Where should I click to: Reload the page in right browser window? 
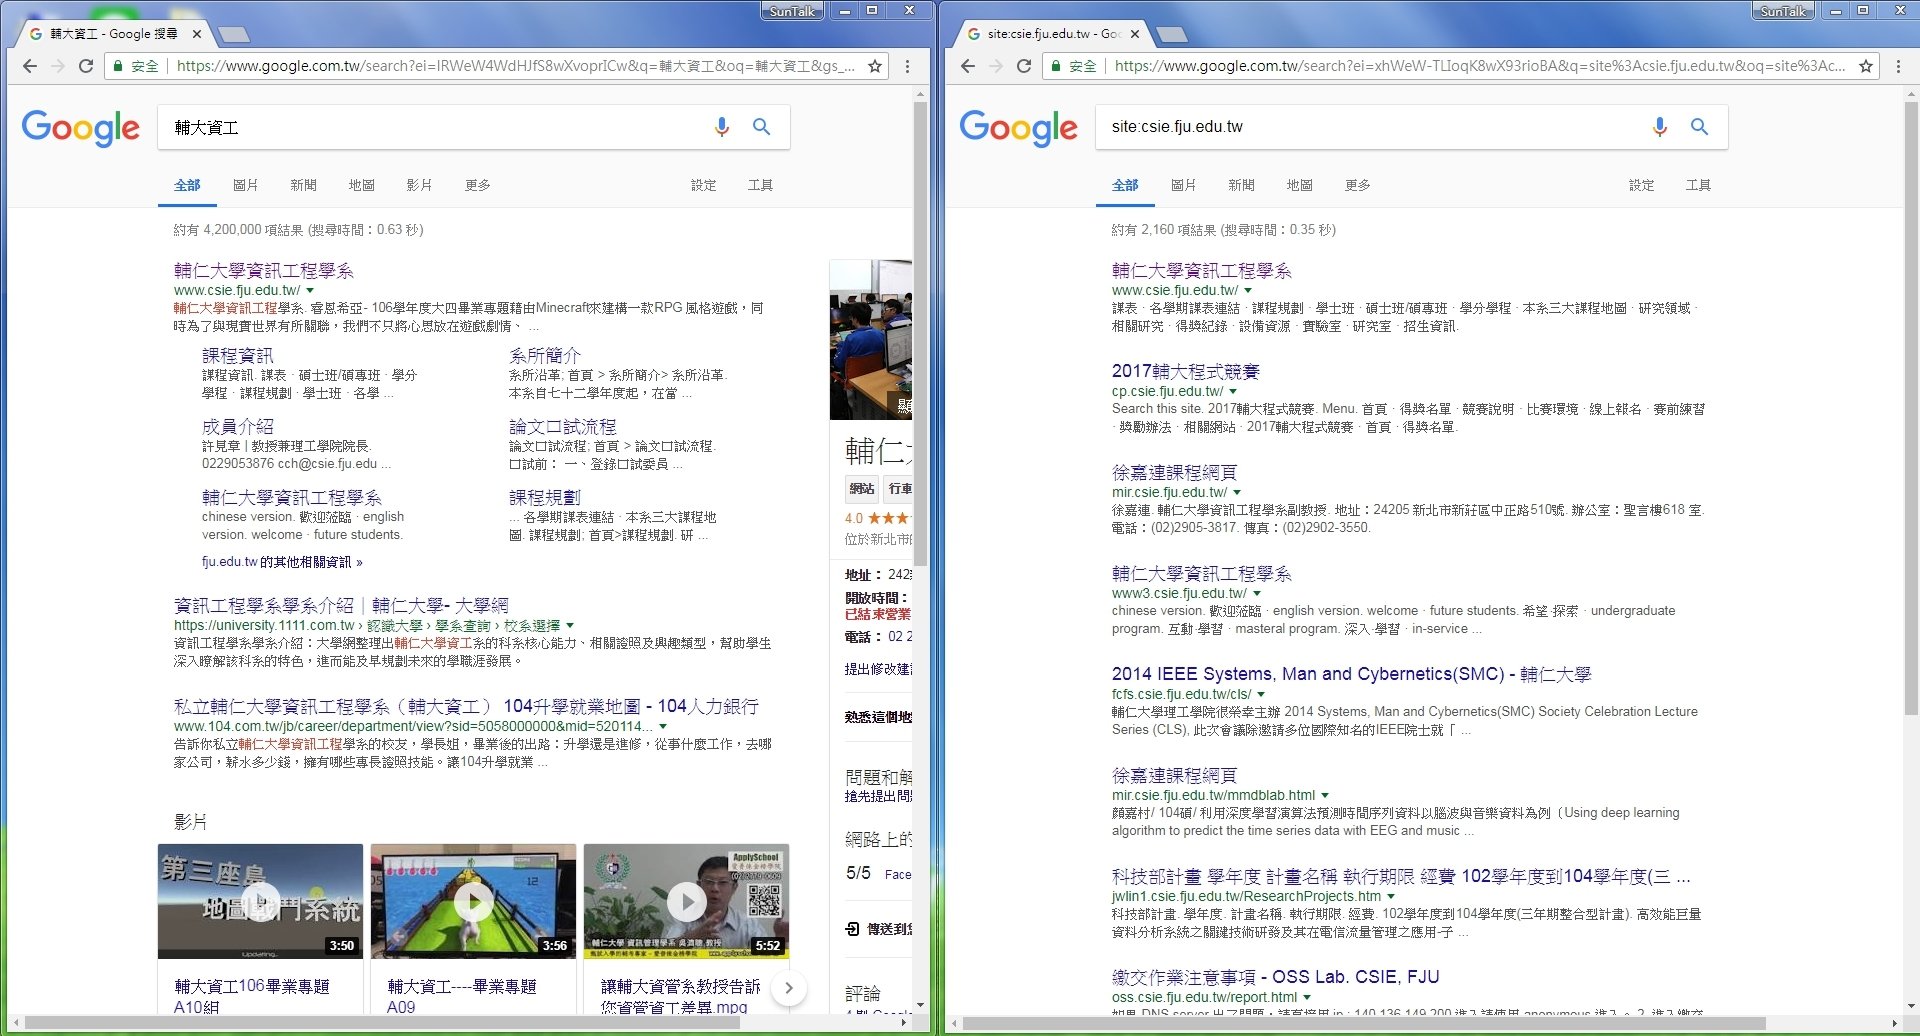(1024, 66)
